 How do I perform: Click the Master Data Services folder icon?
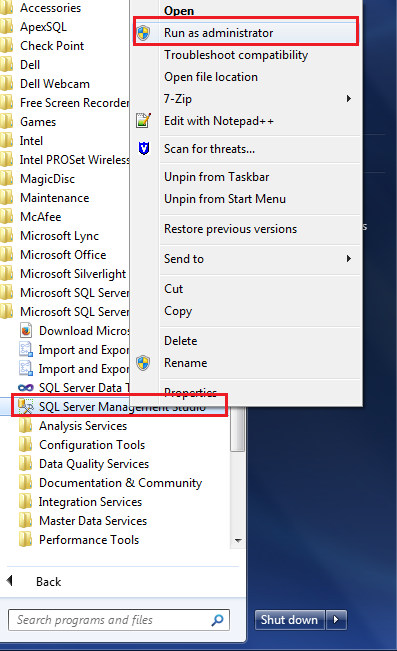[26, 521]
